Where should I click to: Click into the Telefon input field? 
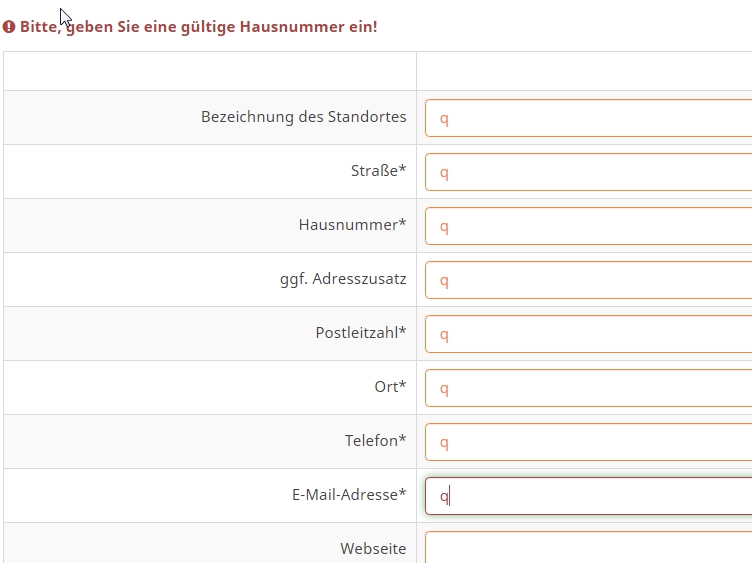pyautogui.click(x=588, y=442)
